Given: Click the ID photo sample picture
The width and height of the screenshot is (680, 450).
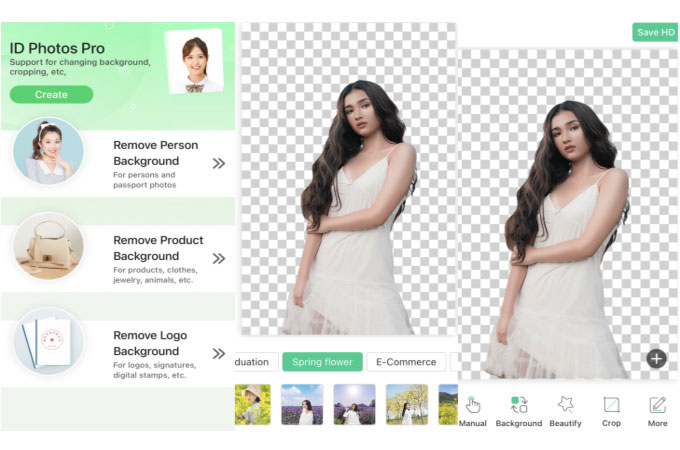Looking at the screenshot, I should pyautogui.click(x=195, y=61).
